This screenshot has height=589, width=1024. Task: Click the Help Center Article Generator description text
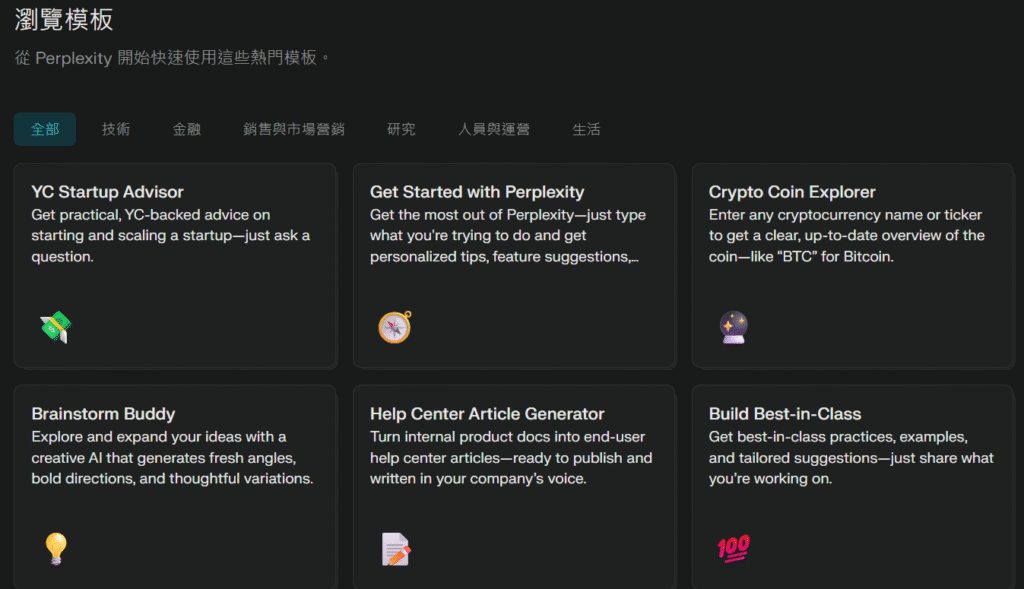pyautogui.click(x=511, y=458)
